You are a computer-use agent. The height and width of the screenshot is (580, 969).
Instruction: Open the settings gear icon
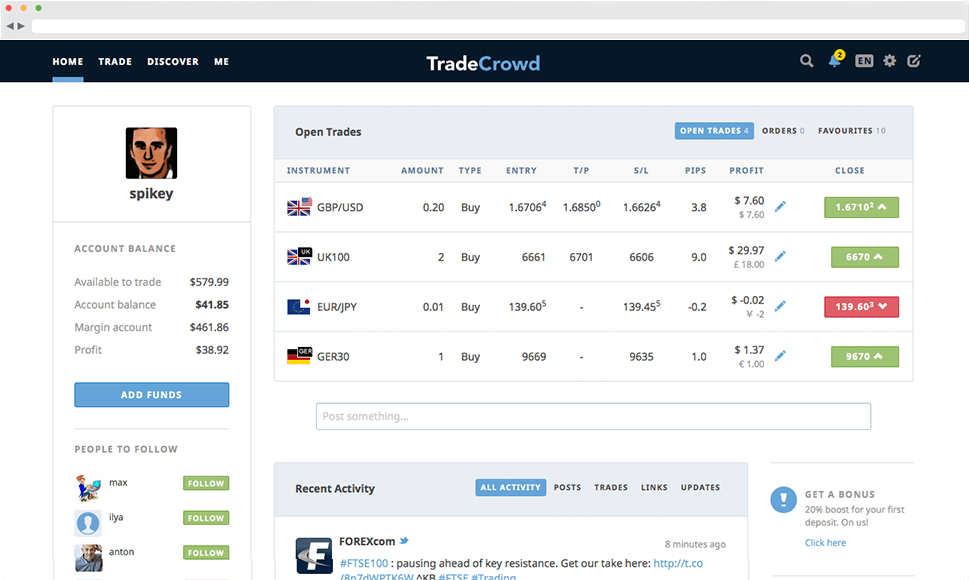coord(889,61)
